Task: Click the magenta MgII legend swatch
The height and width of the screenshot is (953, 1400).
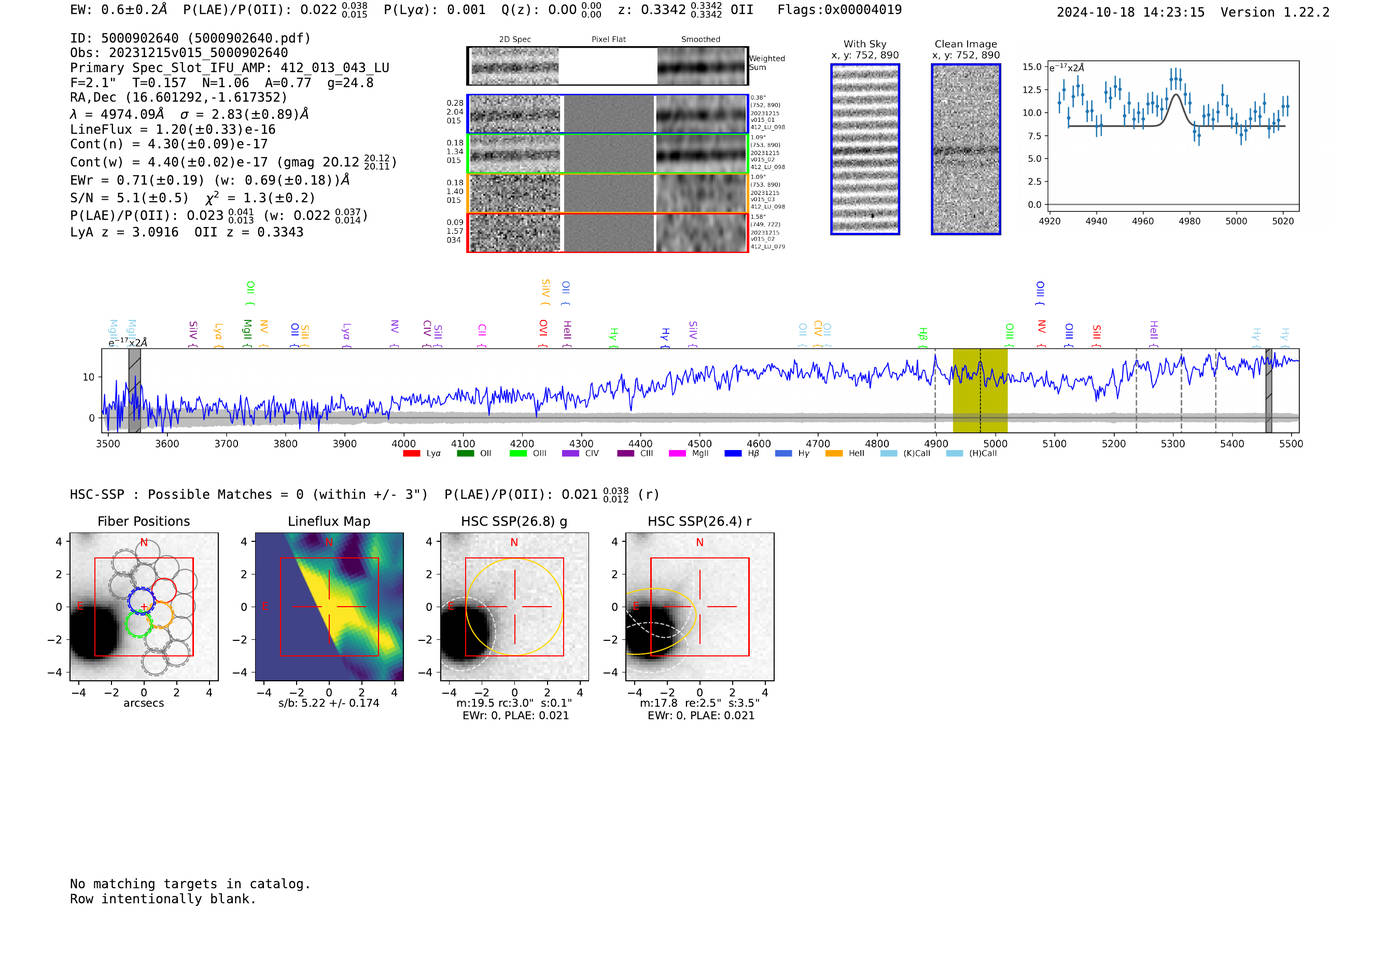Action: pyautogui.click(x=678, y=454)
